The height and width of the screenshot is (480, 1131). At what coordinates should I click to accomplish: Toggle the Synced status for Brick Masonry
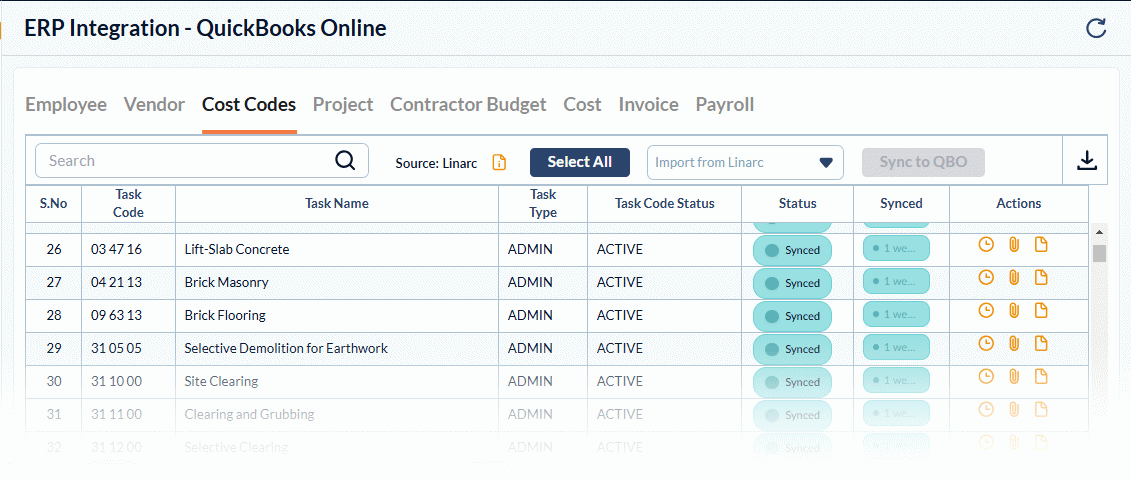click(x=791, y=283)
